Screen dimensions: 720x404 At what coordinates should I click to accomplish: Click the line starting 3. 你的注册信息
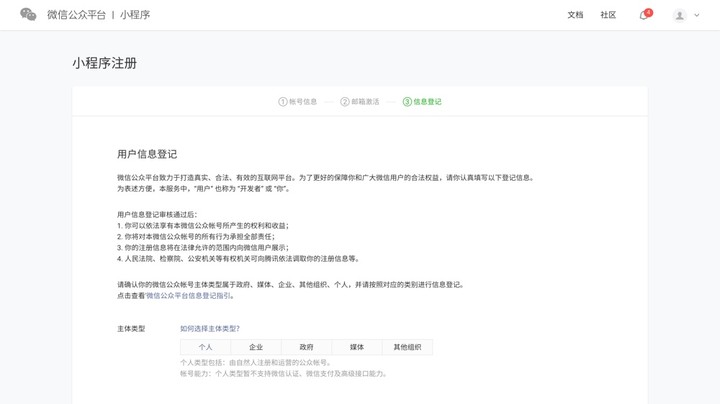[x=203, y=247]
